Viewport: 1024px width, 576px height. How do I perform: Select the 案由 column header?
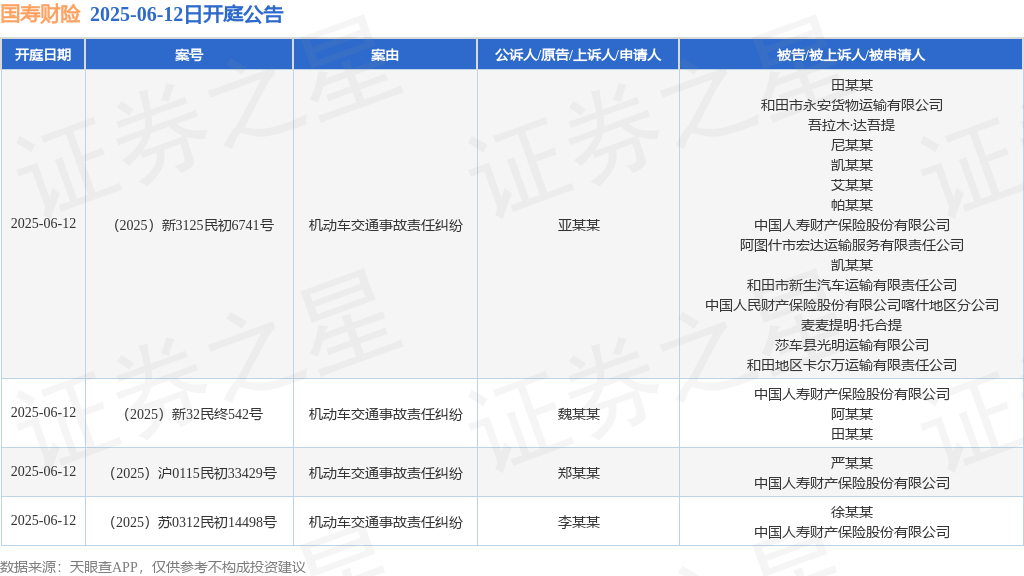point(385,55)
